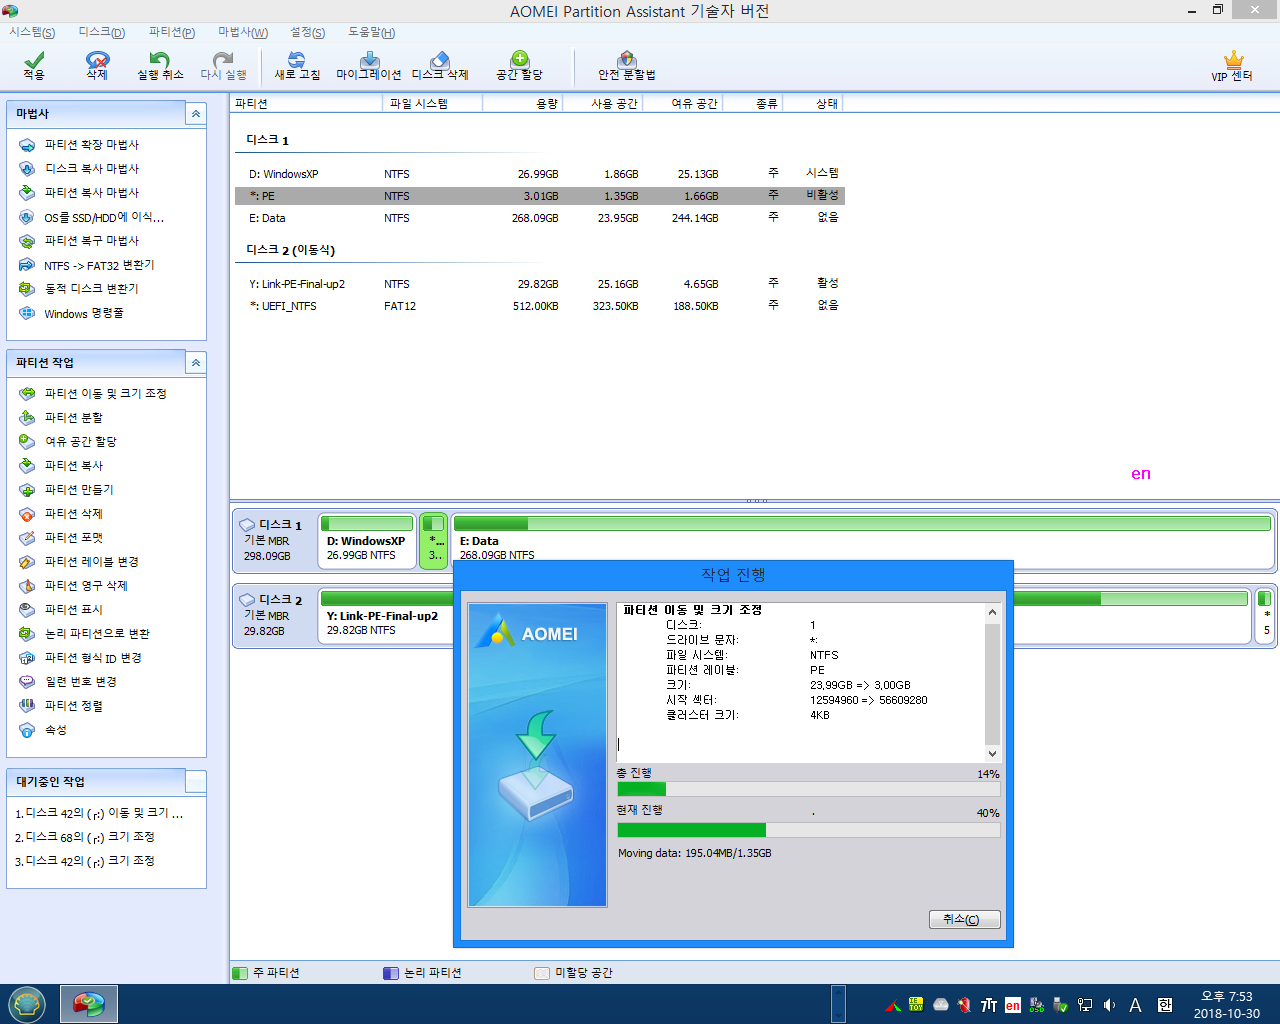Launch 파티션 복구 마법사 wizard
This screenshot has width=1280, height=1024.
(91, 241)
